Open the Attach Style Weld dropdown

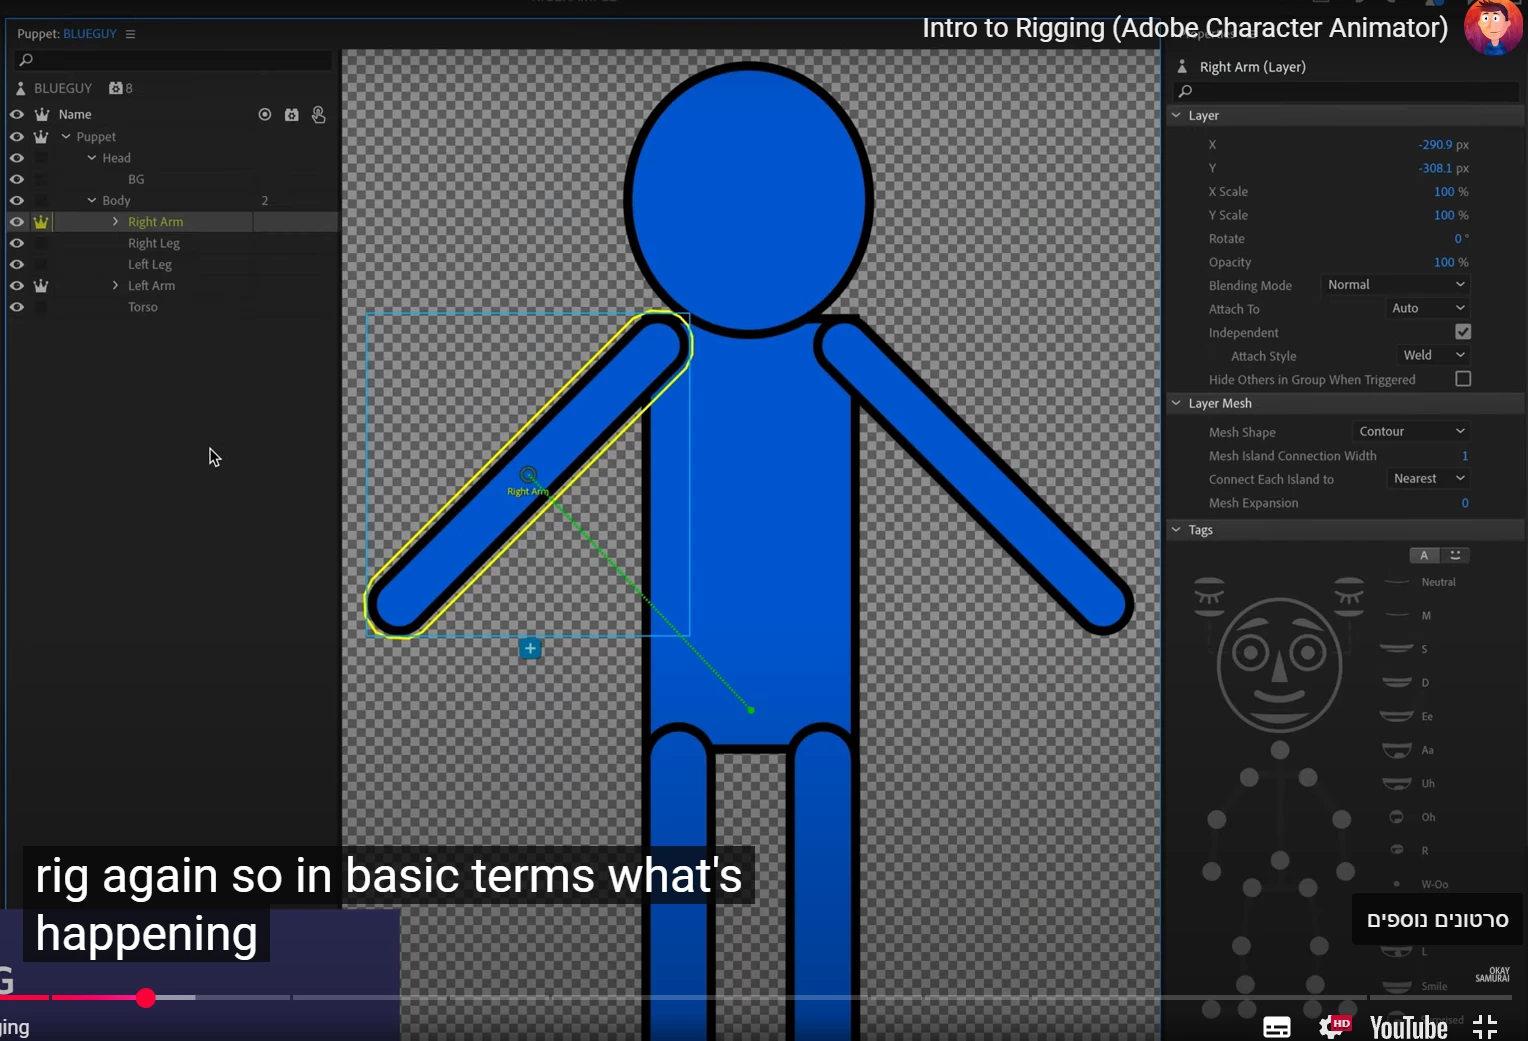(1433, 355)
